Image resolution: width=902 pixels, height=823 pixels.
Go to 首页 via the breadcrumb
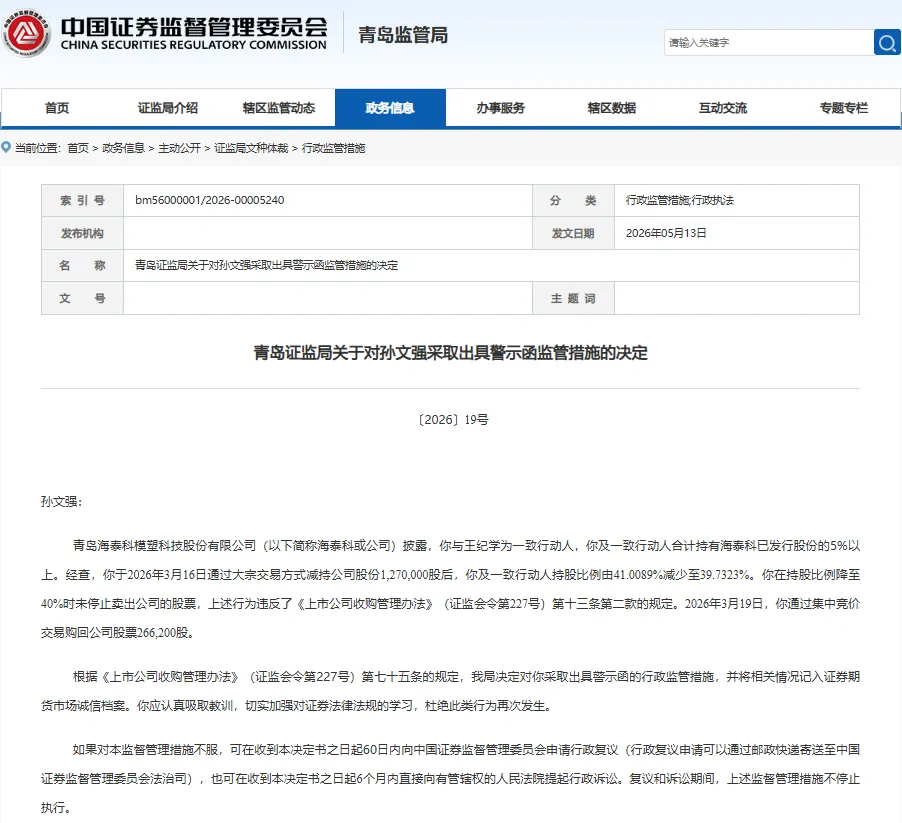78,148
